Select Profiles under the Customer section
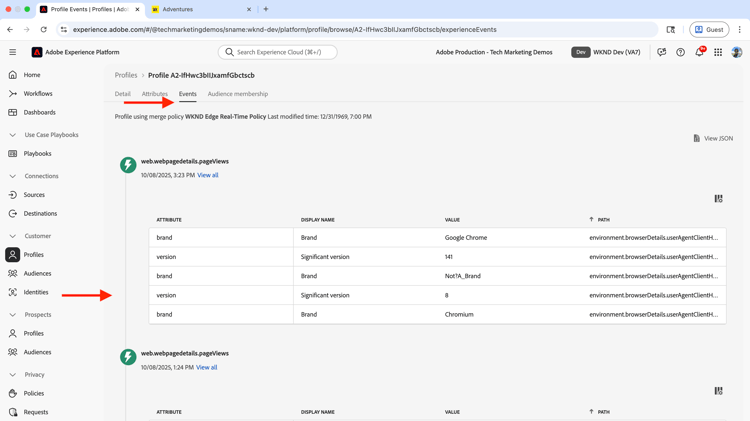This screenshot has height=421, width=750. [x=33, y=255]
